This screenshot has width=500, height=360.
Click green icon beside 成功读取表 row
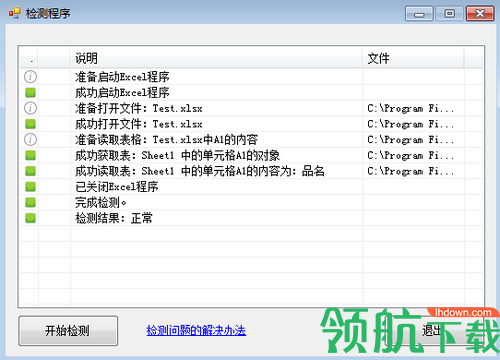30,171
